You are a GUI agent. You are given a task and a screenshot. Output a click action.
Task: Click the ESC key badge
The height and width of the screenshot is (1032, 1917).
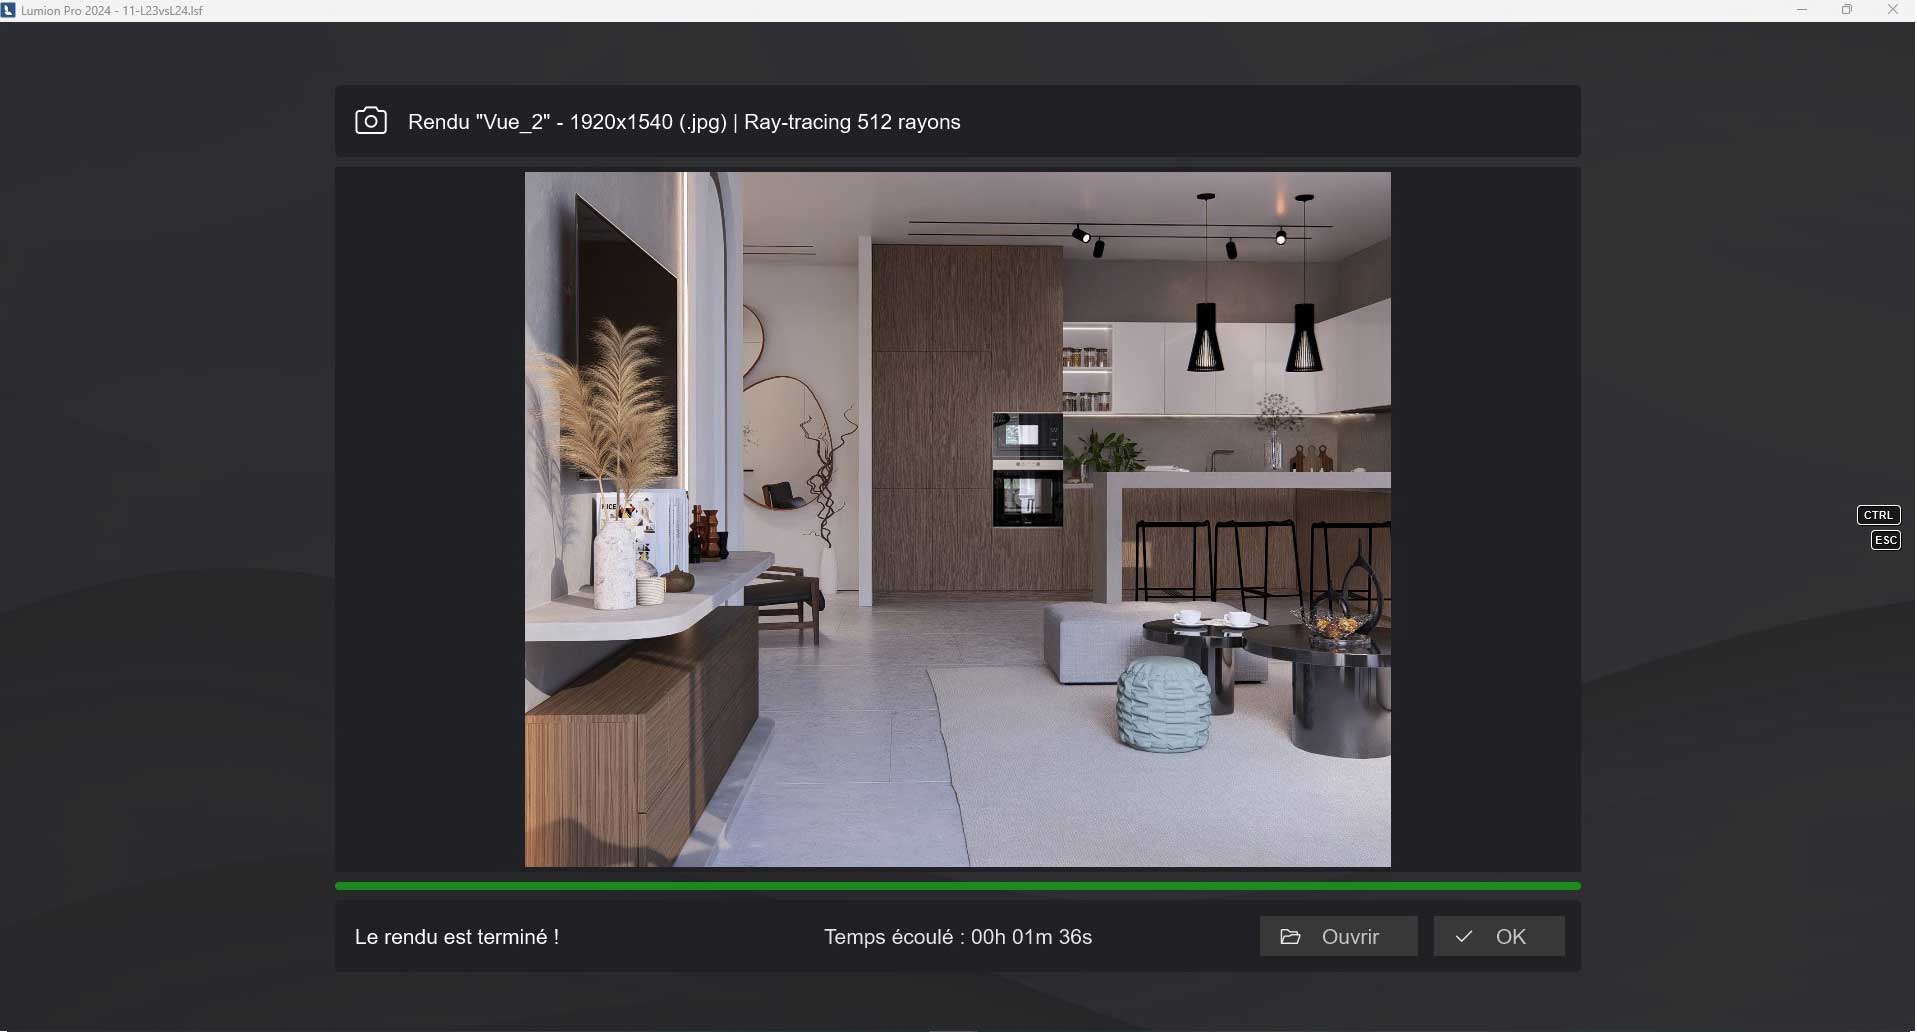coord(1885,540)
